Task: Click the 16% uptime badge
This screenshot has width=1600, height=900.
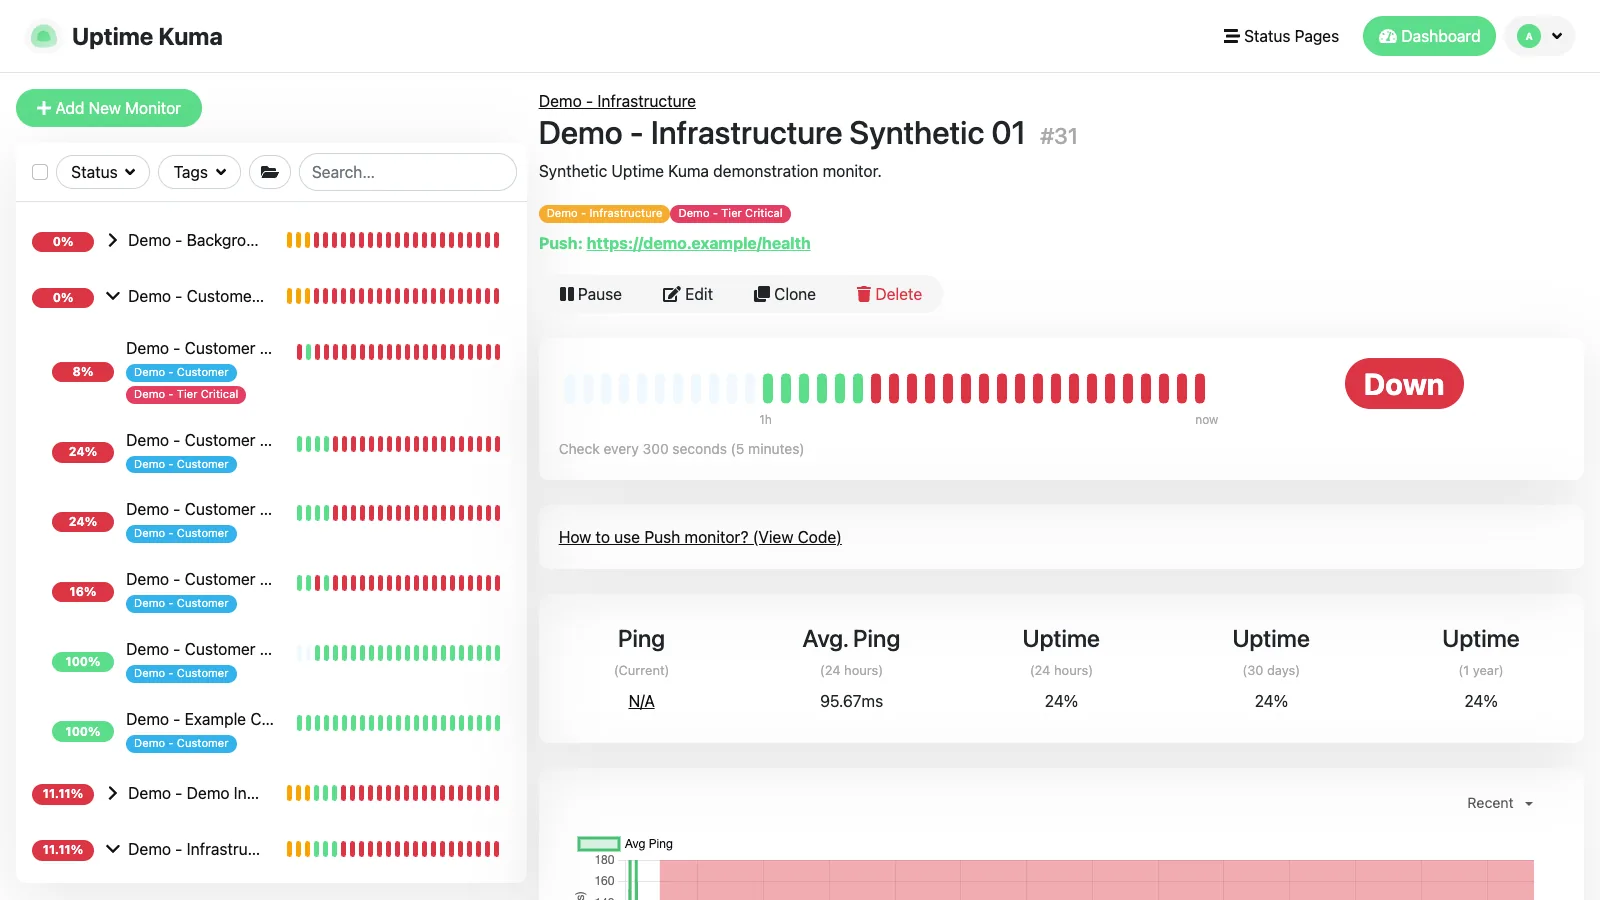Action: [83, 592]
